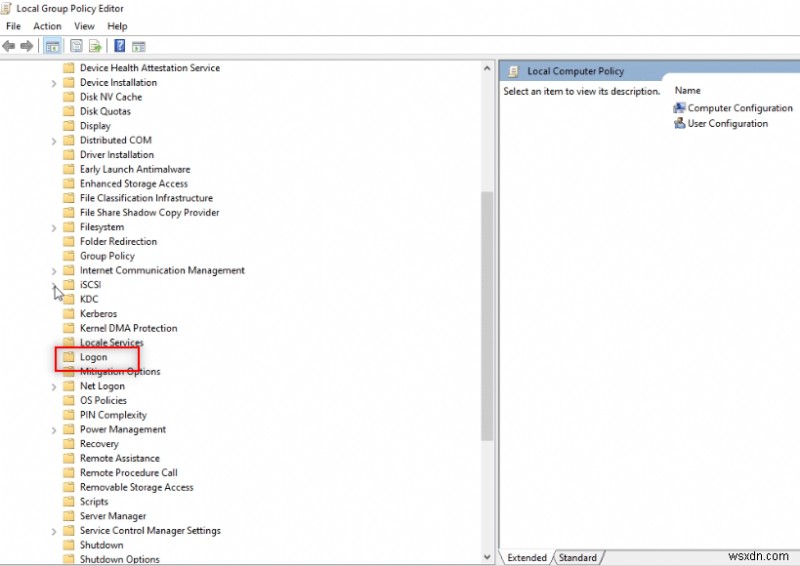Select Enhanced Storage Access
This screenshot has width=800, height=566.
(134, 183)
